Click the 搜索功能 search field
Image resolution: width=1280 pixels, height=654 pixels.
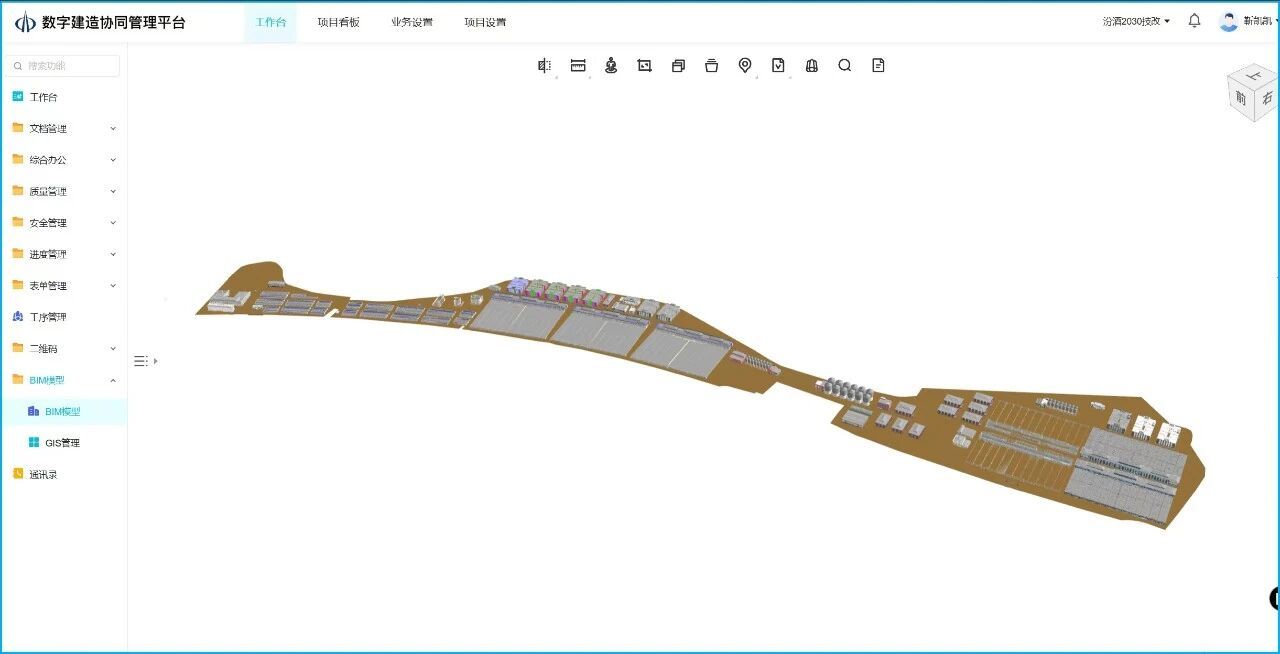click(62, 66)
